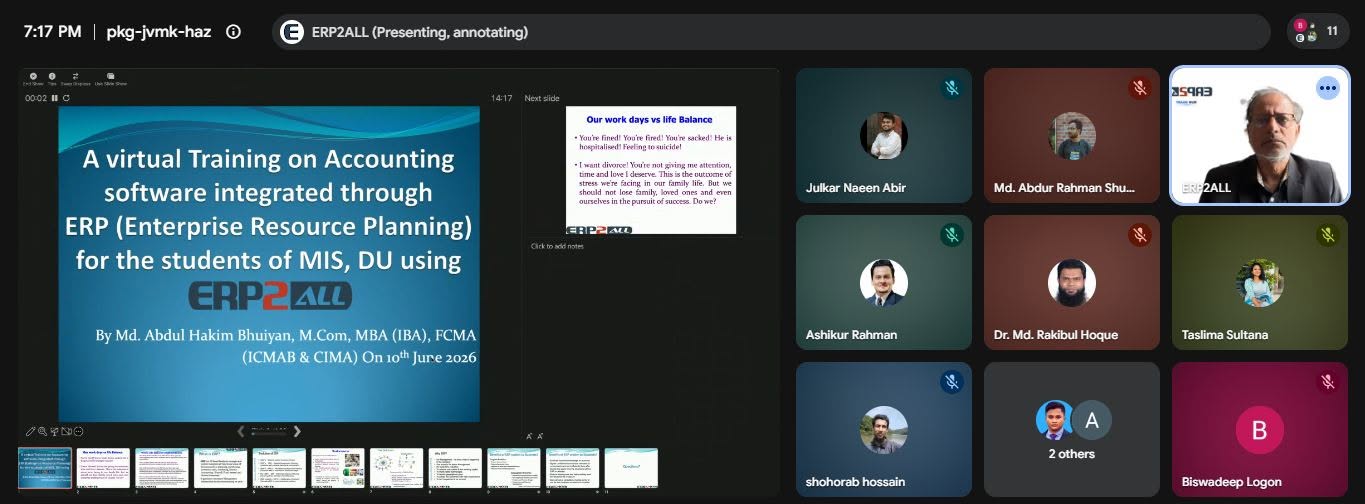Screen dimensions: 1365x504
Task: Click the ERP2ALL presenting banner logo
Action: 292,32
